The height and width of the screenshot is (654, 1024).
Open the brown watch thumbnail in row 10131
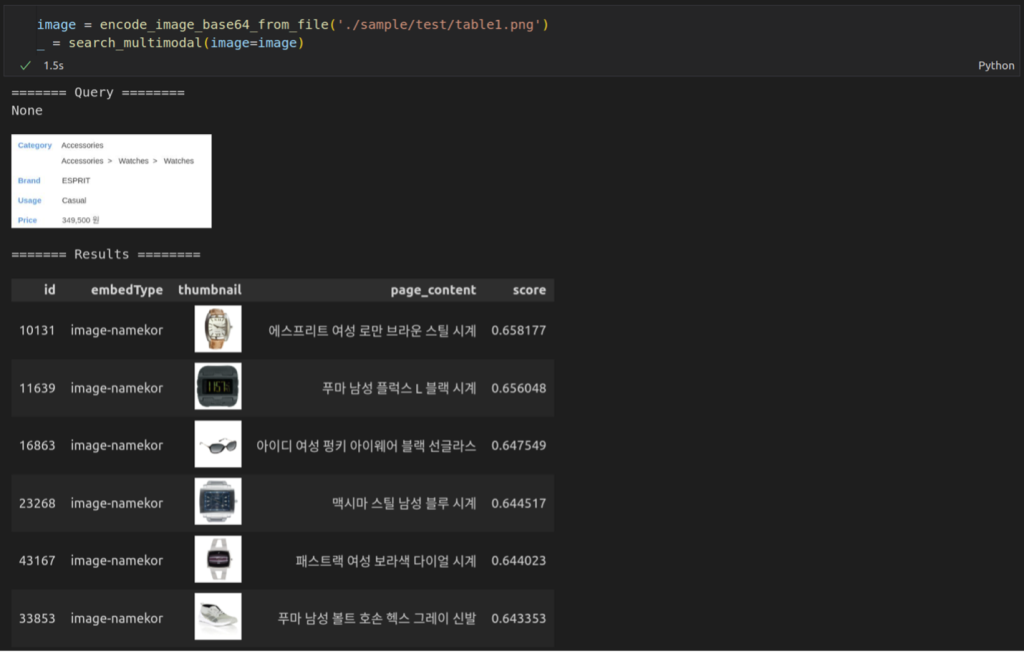[218, 329]
